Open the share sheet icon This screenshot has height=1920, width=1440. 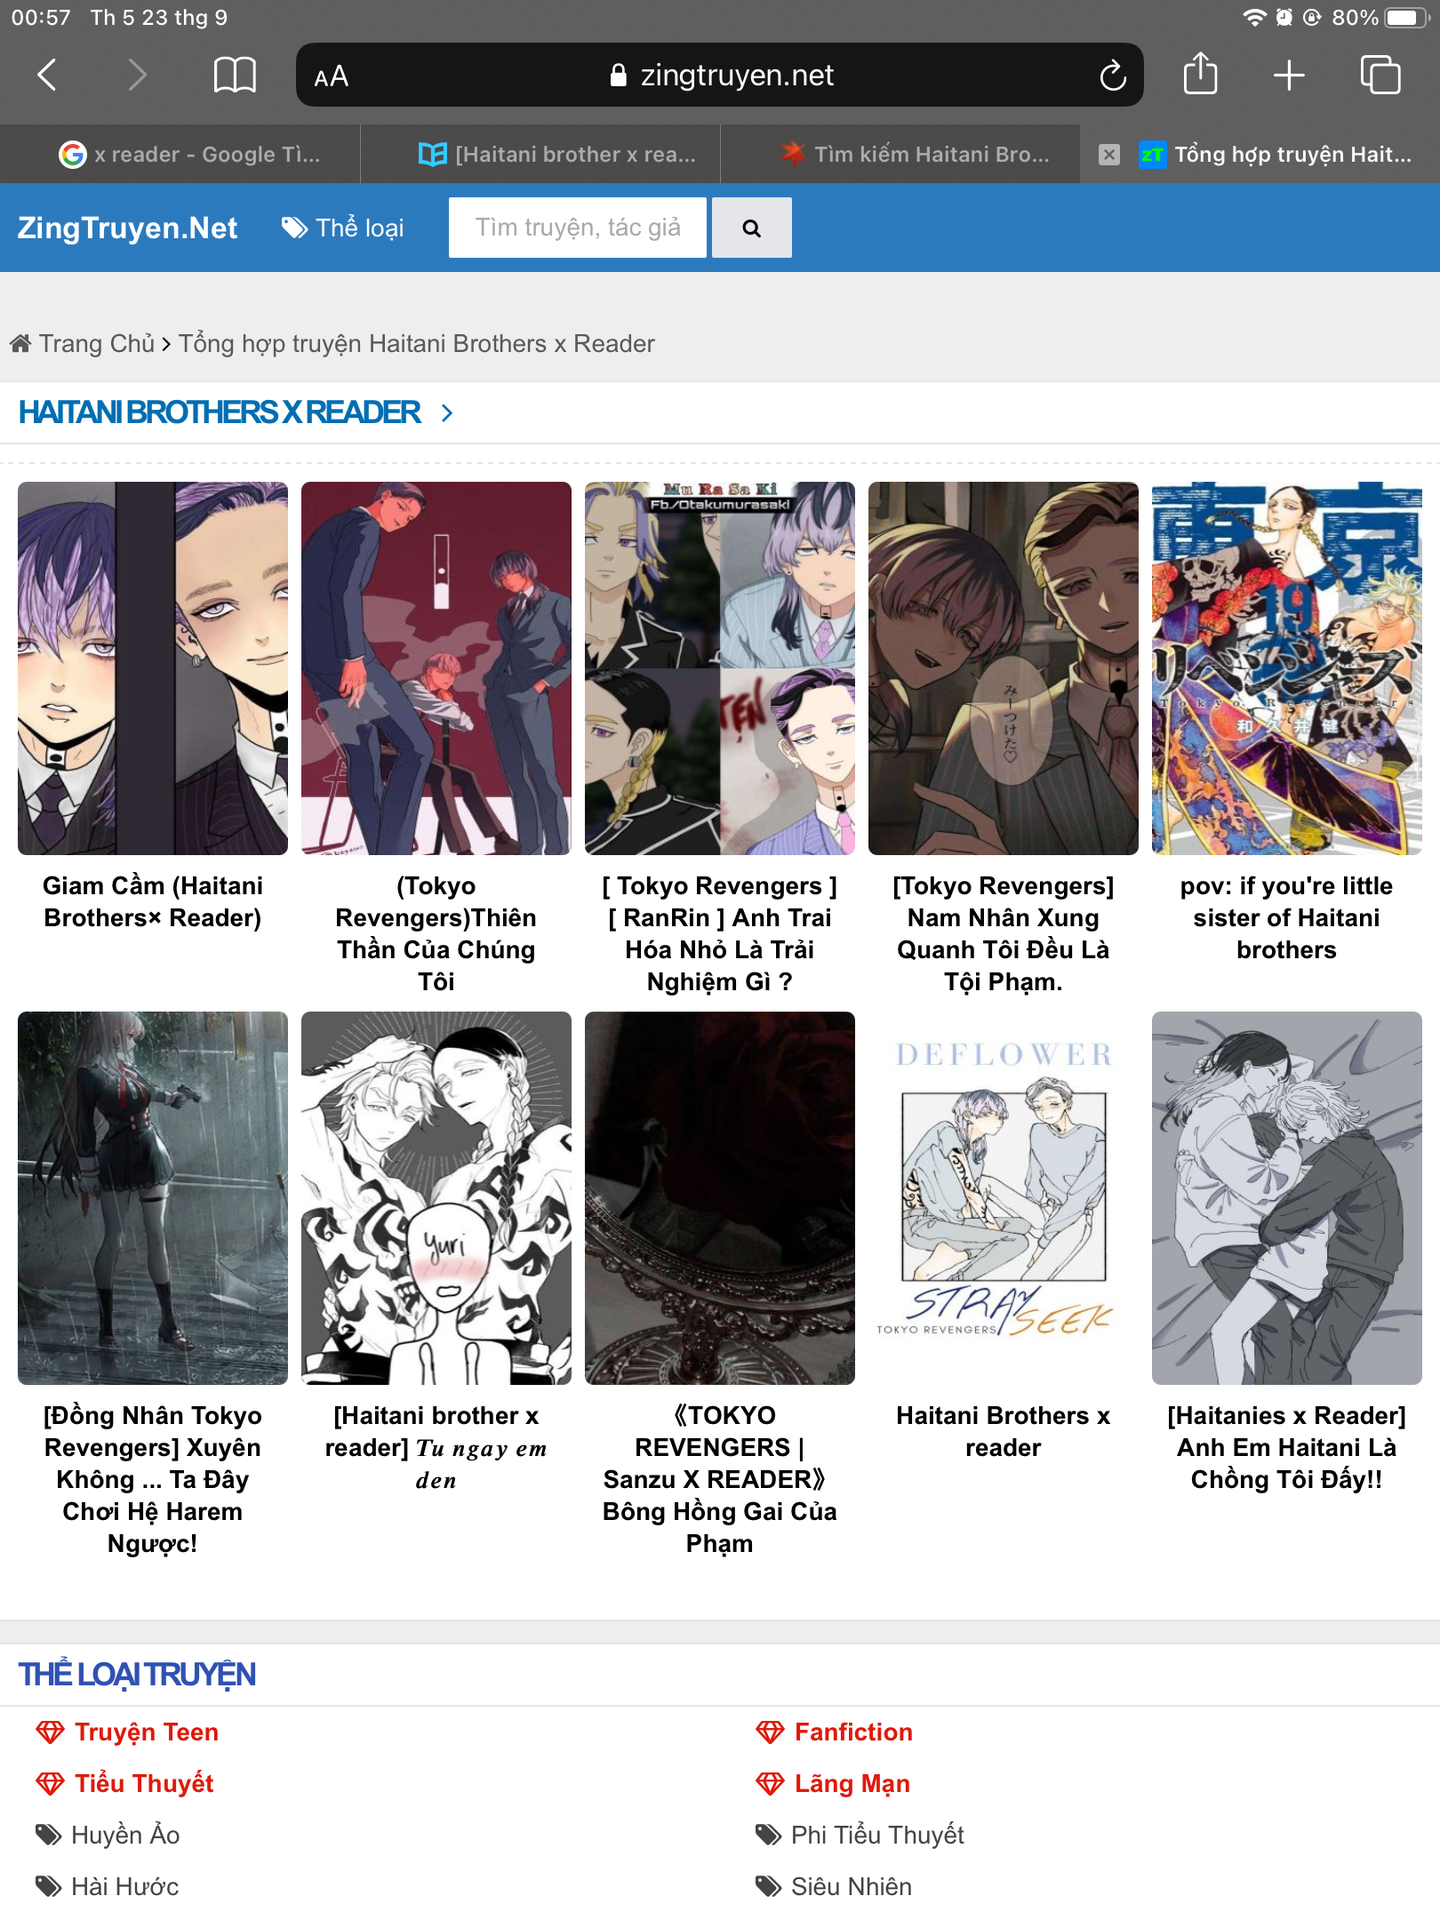pos(1200,74)
